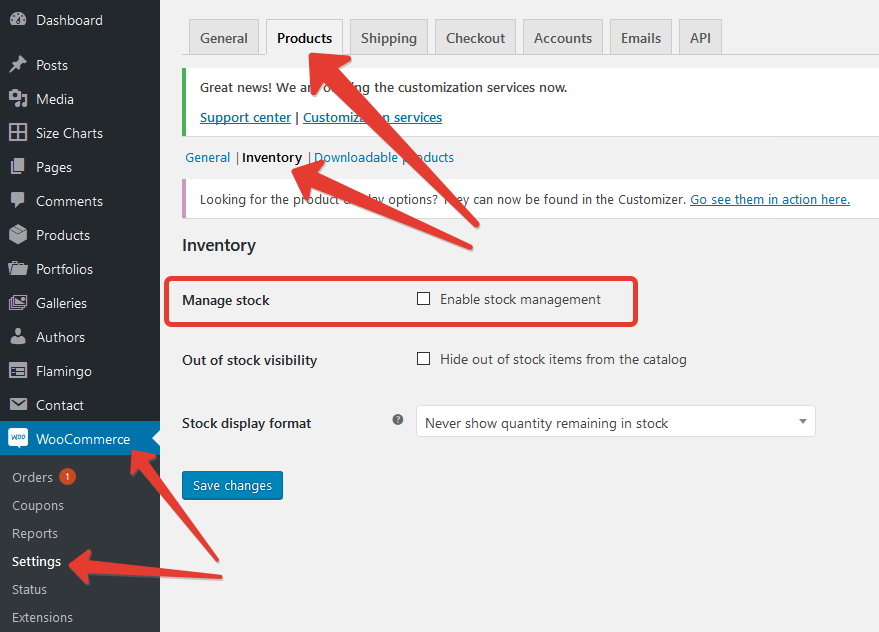
Task: Click help tooltip icon for Stock display format
Action: [x=398, y=420]
